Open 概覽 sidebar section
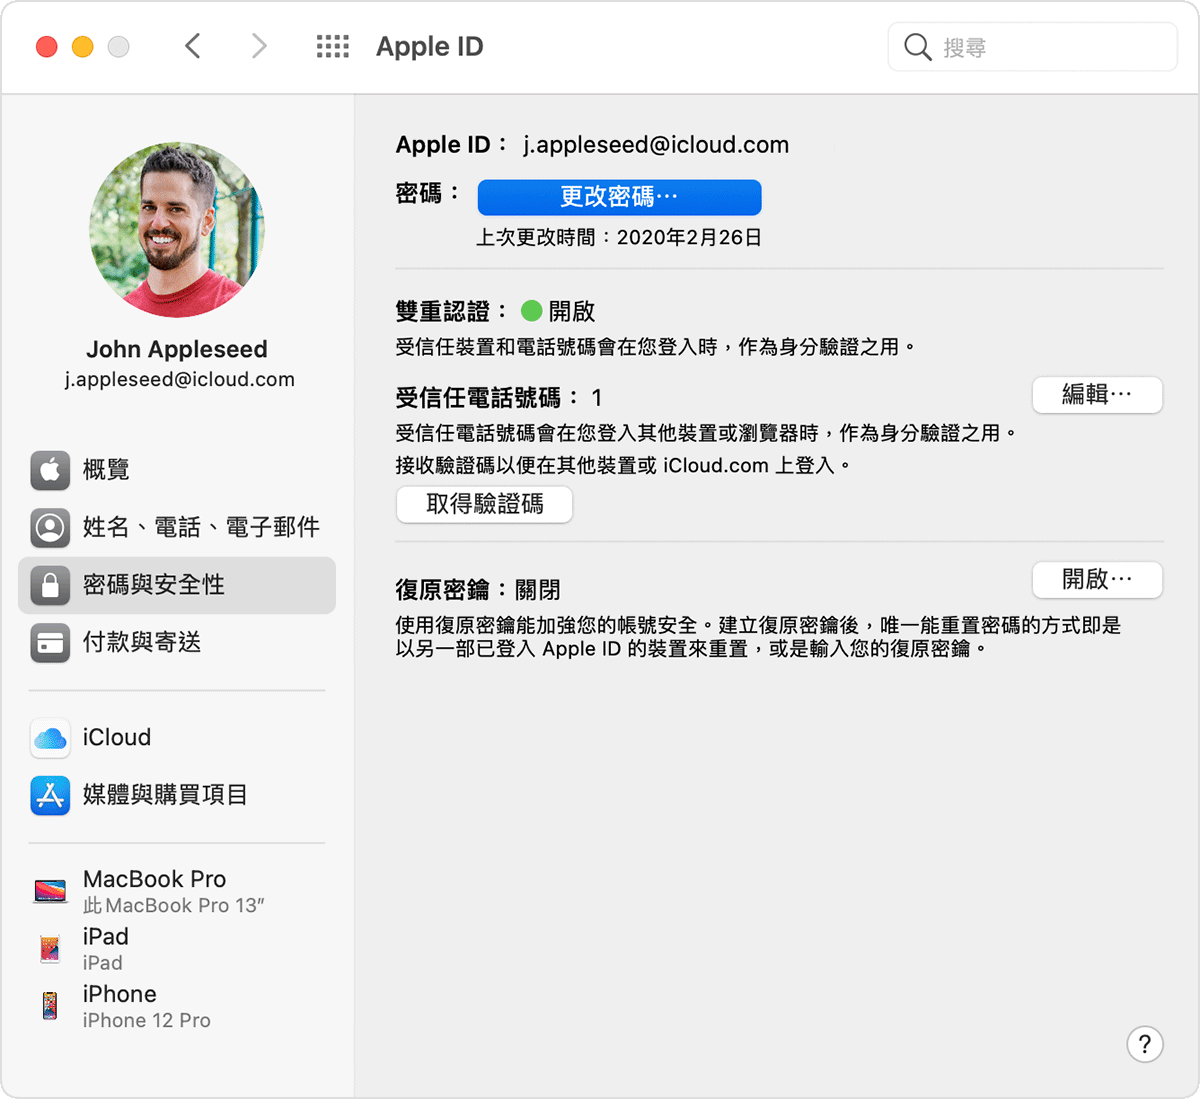The width and height of the screenshot is (1200, 1100). pos(177,470)
